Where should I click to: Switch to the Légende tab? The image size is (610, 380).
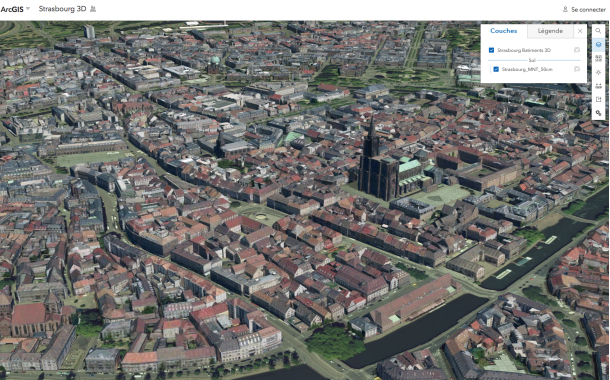click(550, 31)
